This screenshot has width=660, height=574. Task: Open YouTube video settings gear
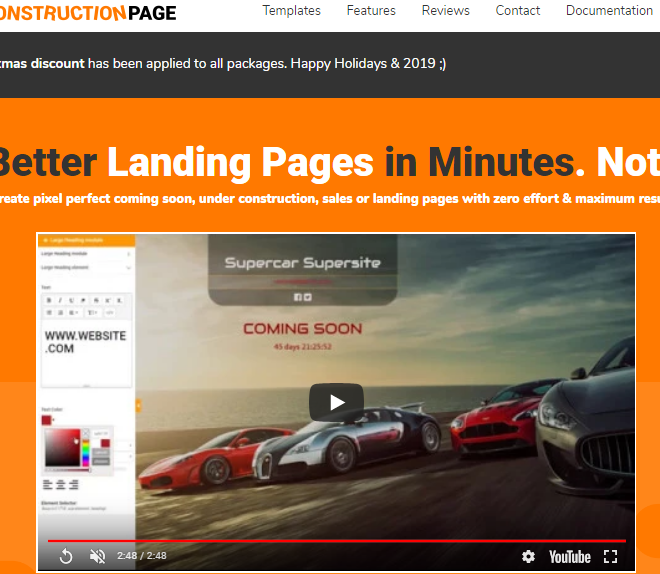point(528,557)
